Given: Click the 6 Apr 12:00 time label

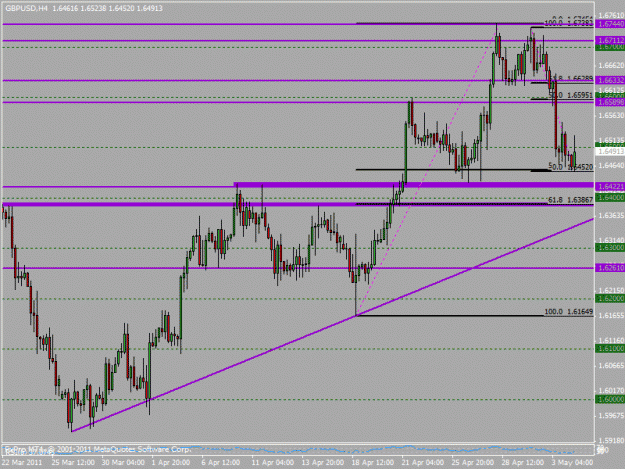Looking at the screenshot, I should pyautogui.click(x=220, y=462).
